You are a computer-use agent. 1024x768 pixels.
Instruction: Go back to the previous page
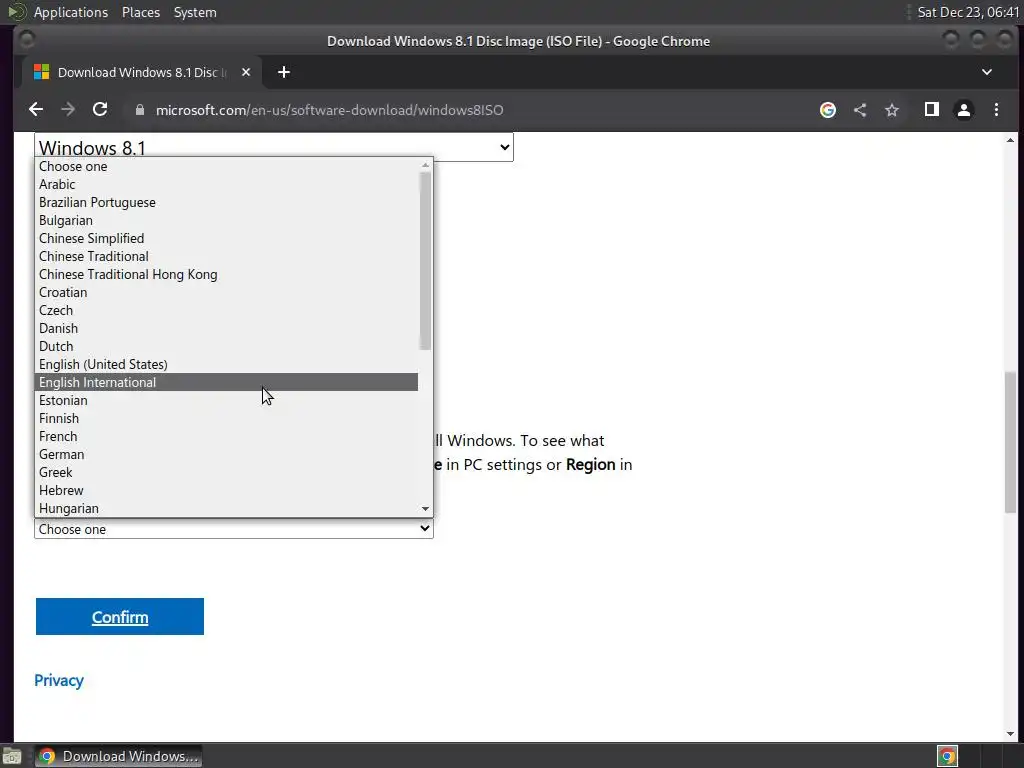point(36,110)
